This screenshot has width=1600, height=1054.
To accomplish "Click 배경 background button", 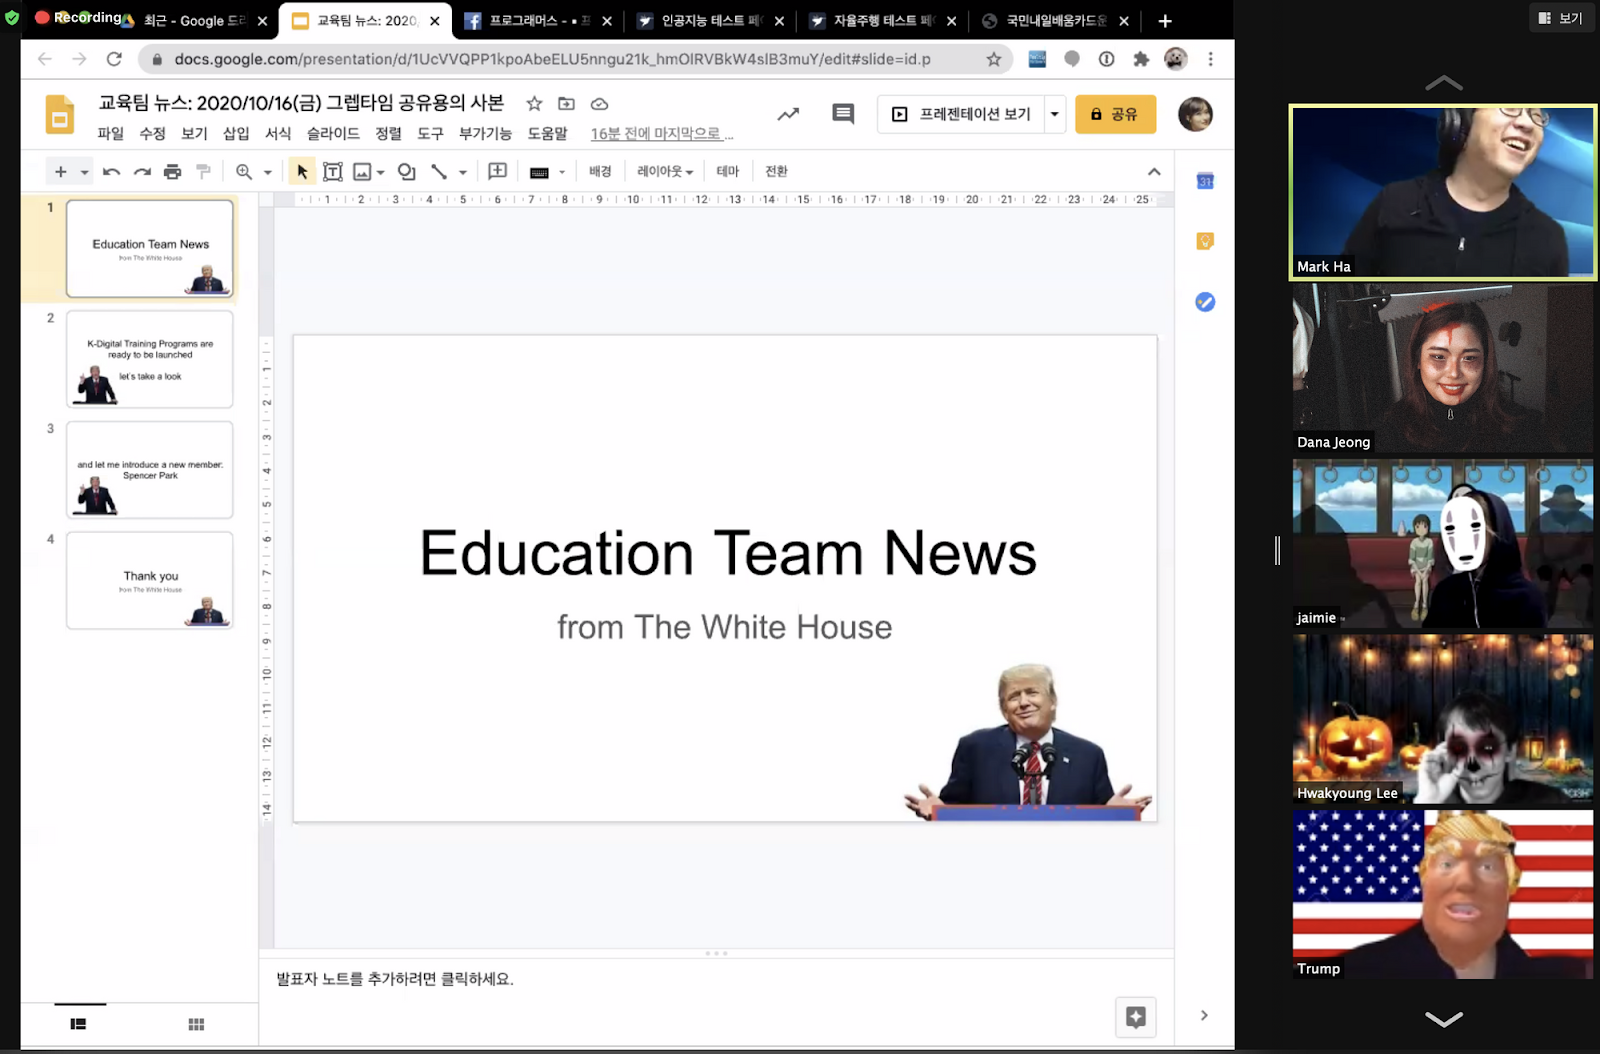I will click(x=600, y=171).
